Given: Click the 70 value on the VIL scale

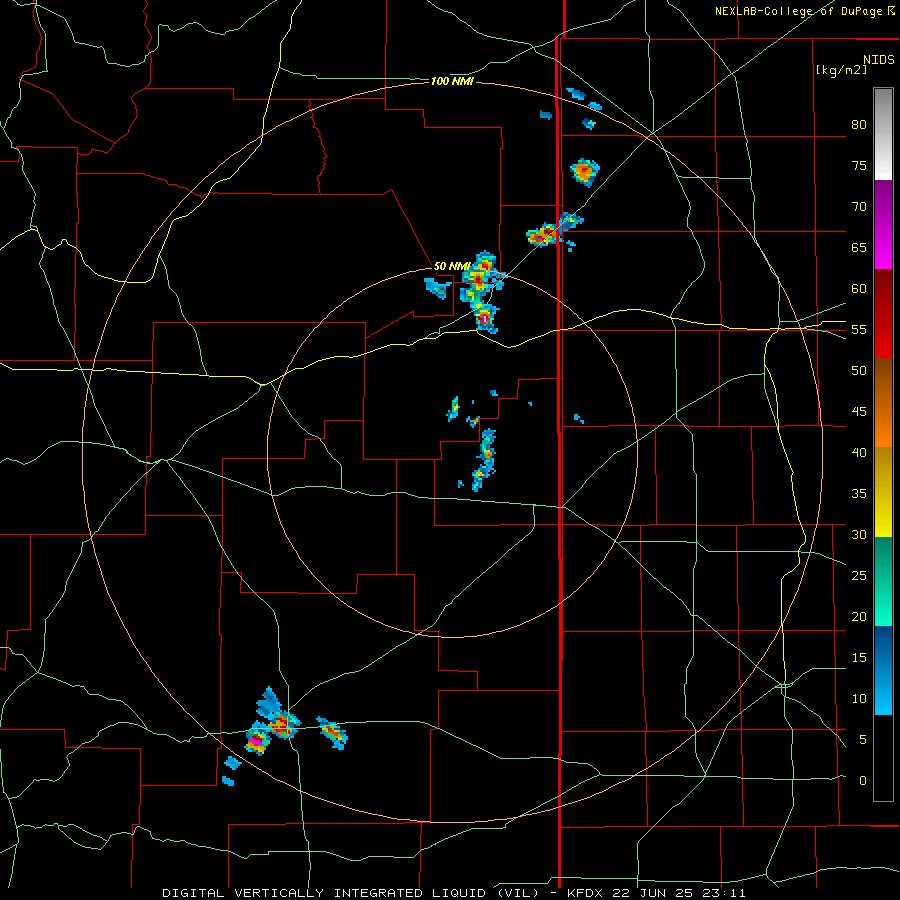Looking at the screenshot, I should 859,207.
